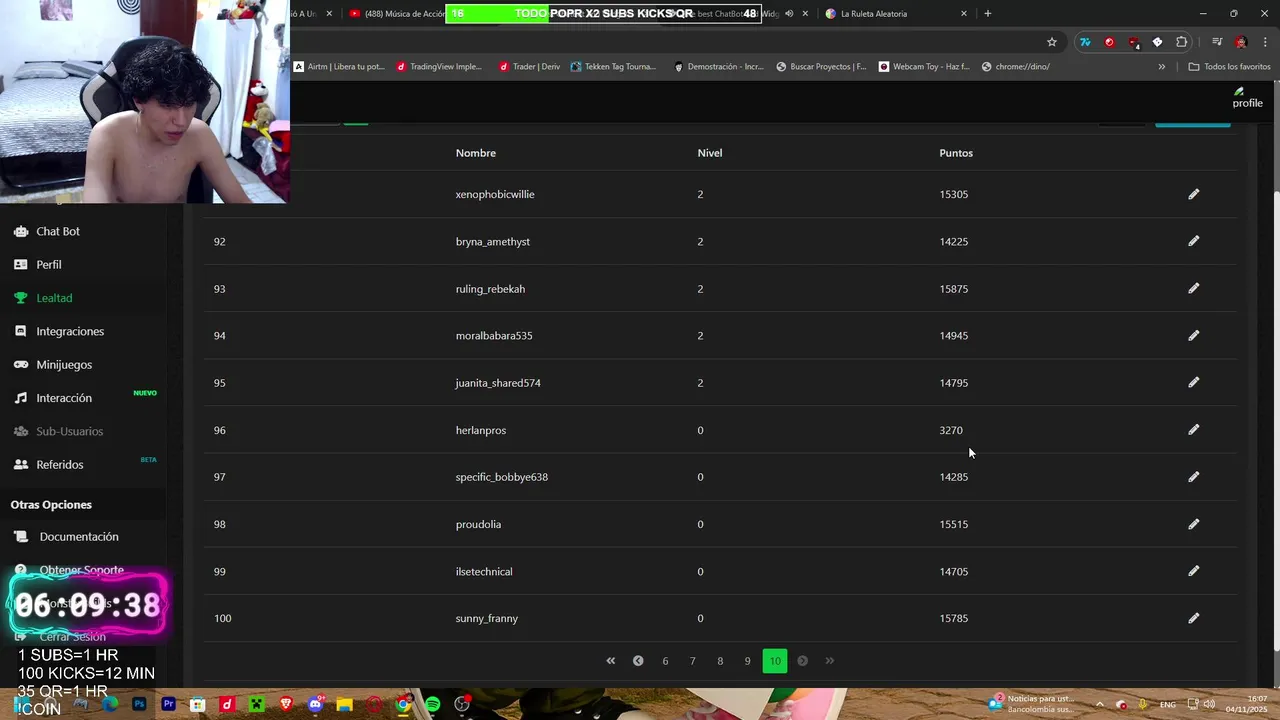Click the disabled next page arrow
1280x720 pixels.
tap(802, 661)
